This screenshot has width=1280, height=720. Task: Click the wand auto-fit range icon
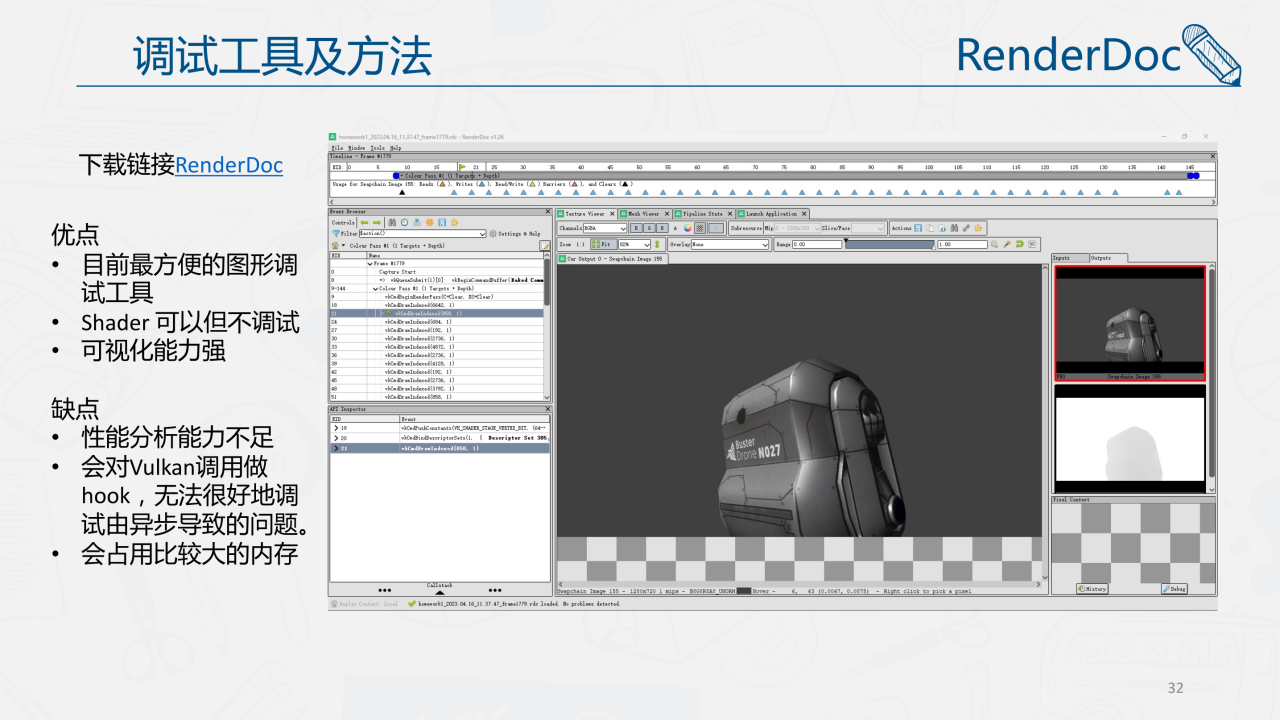pyautogui.click(x=1007, y=244)
